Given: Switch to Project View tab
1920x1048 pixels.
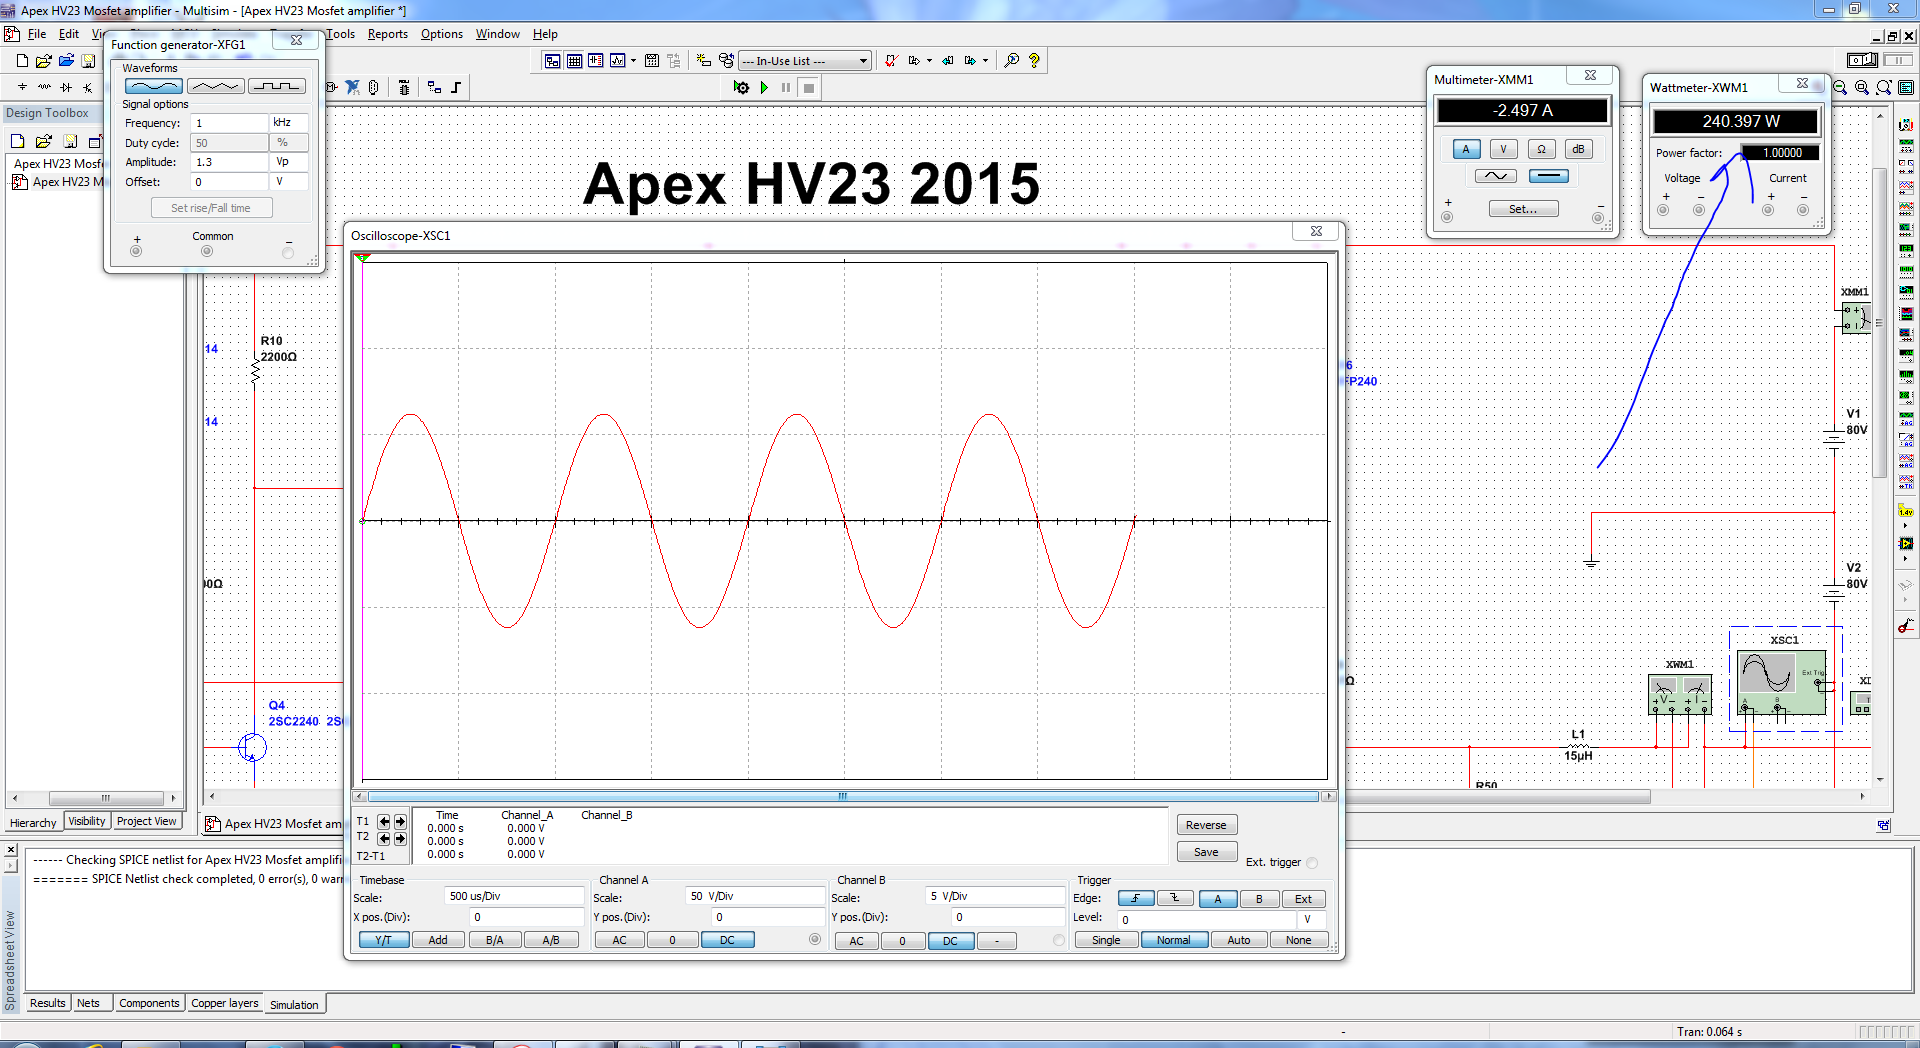Looking at the screenshot, I should pos(146,821).
